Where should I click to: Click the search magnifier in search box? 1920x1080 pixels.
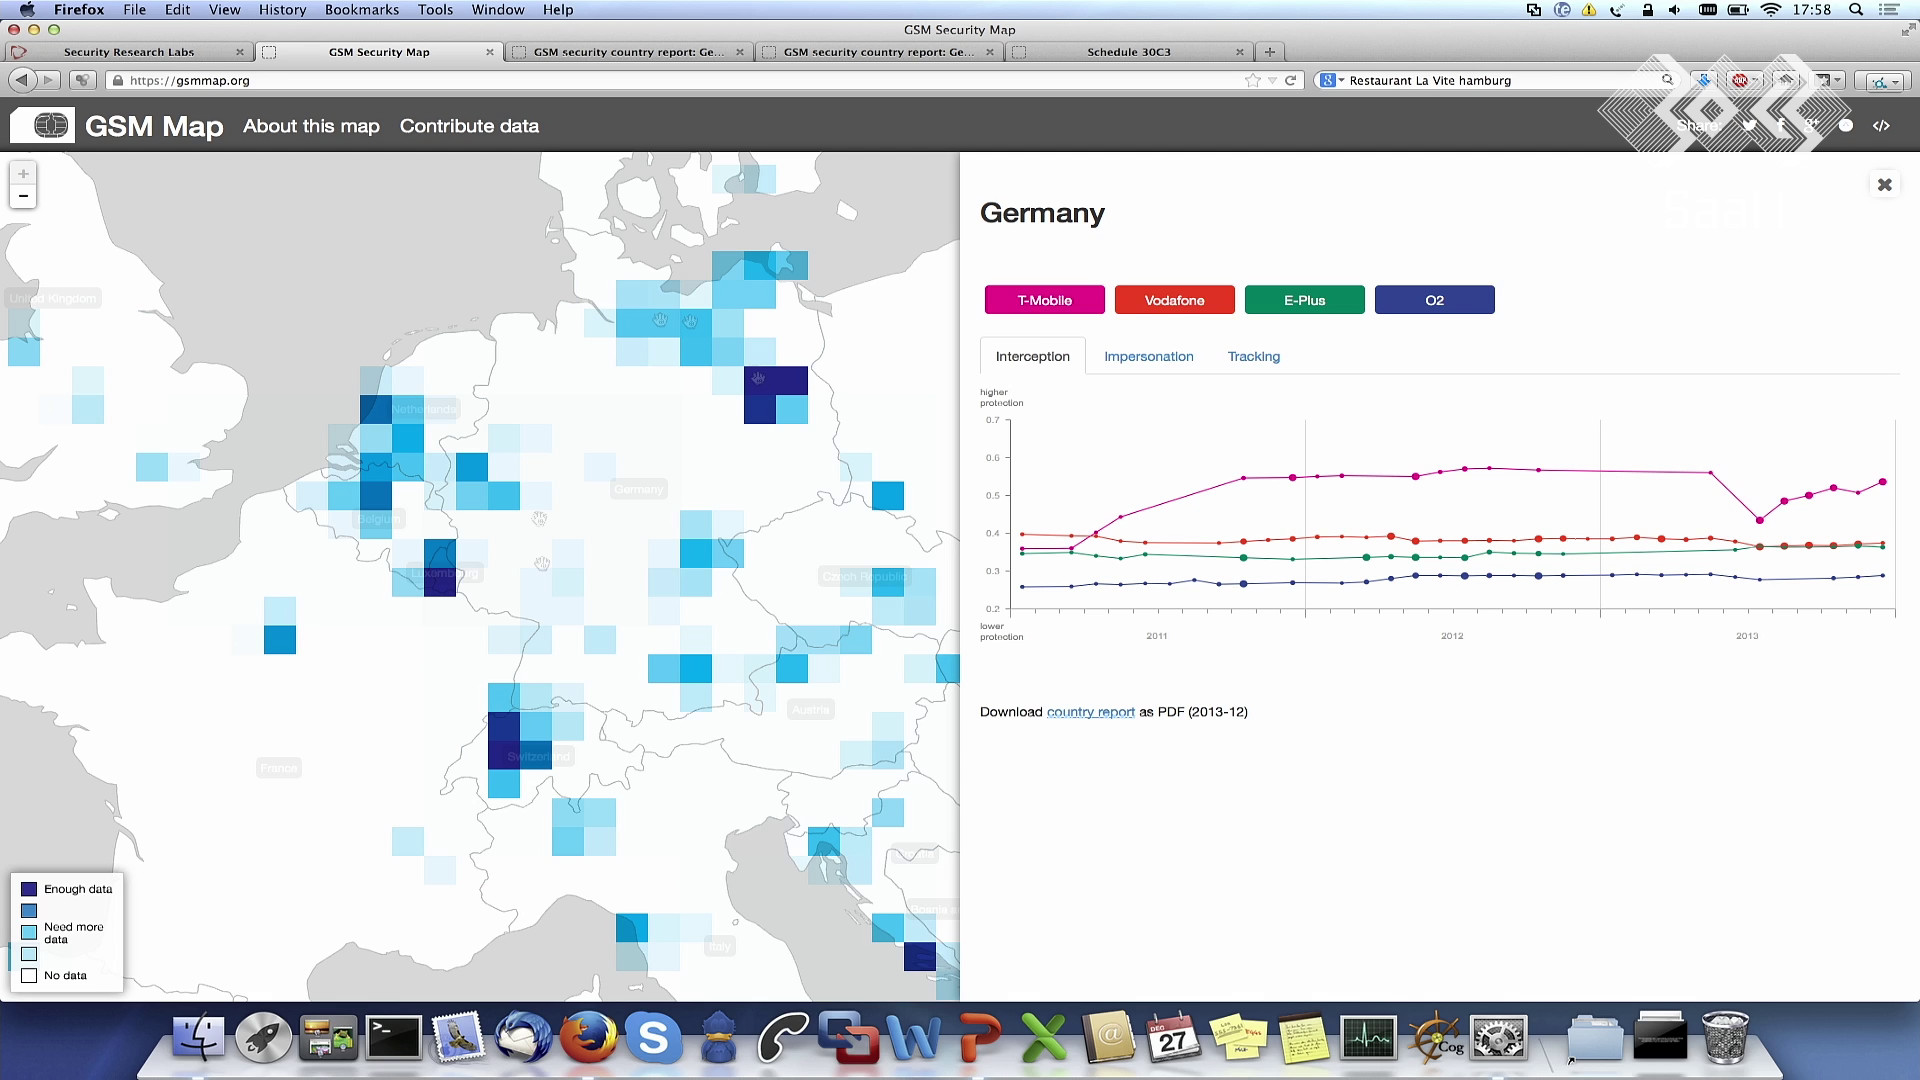tap(1667, 80)
